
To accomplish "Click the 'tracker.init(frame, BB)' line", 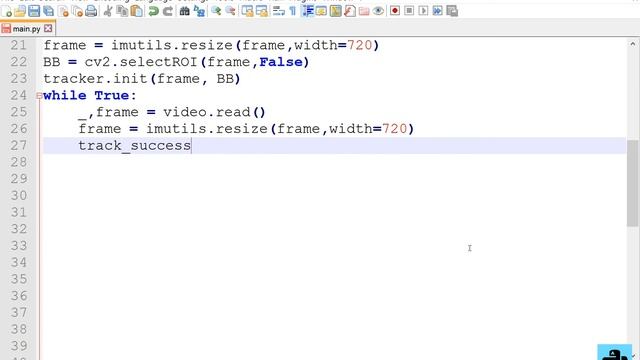I will coord(142,79).
